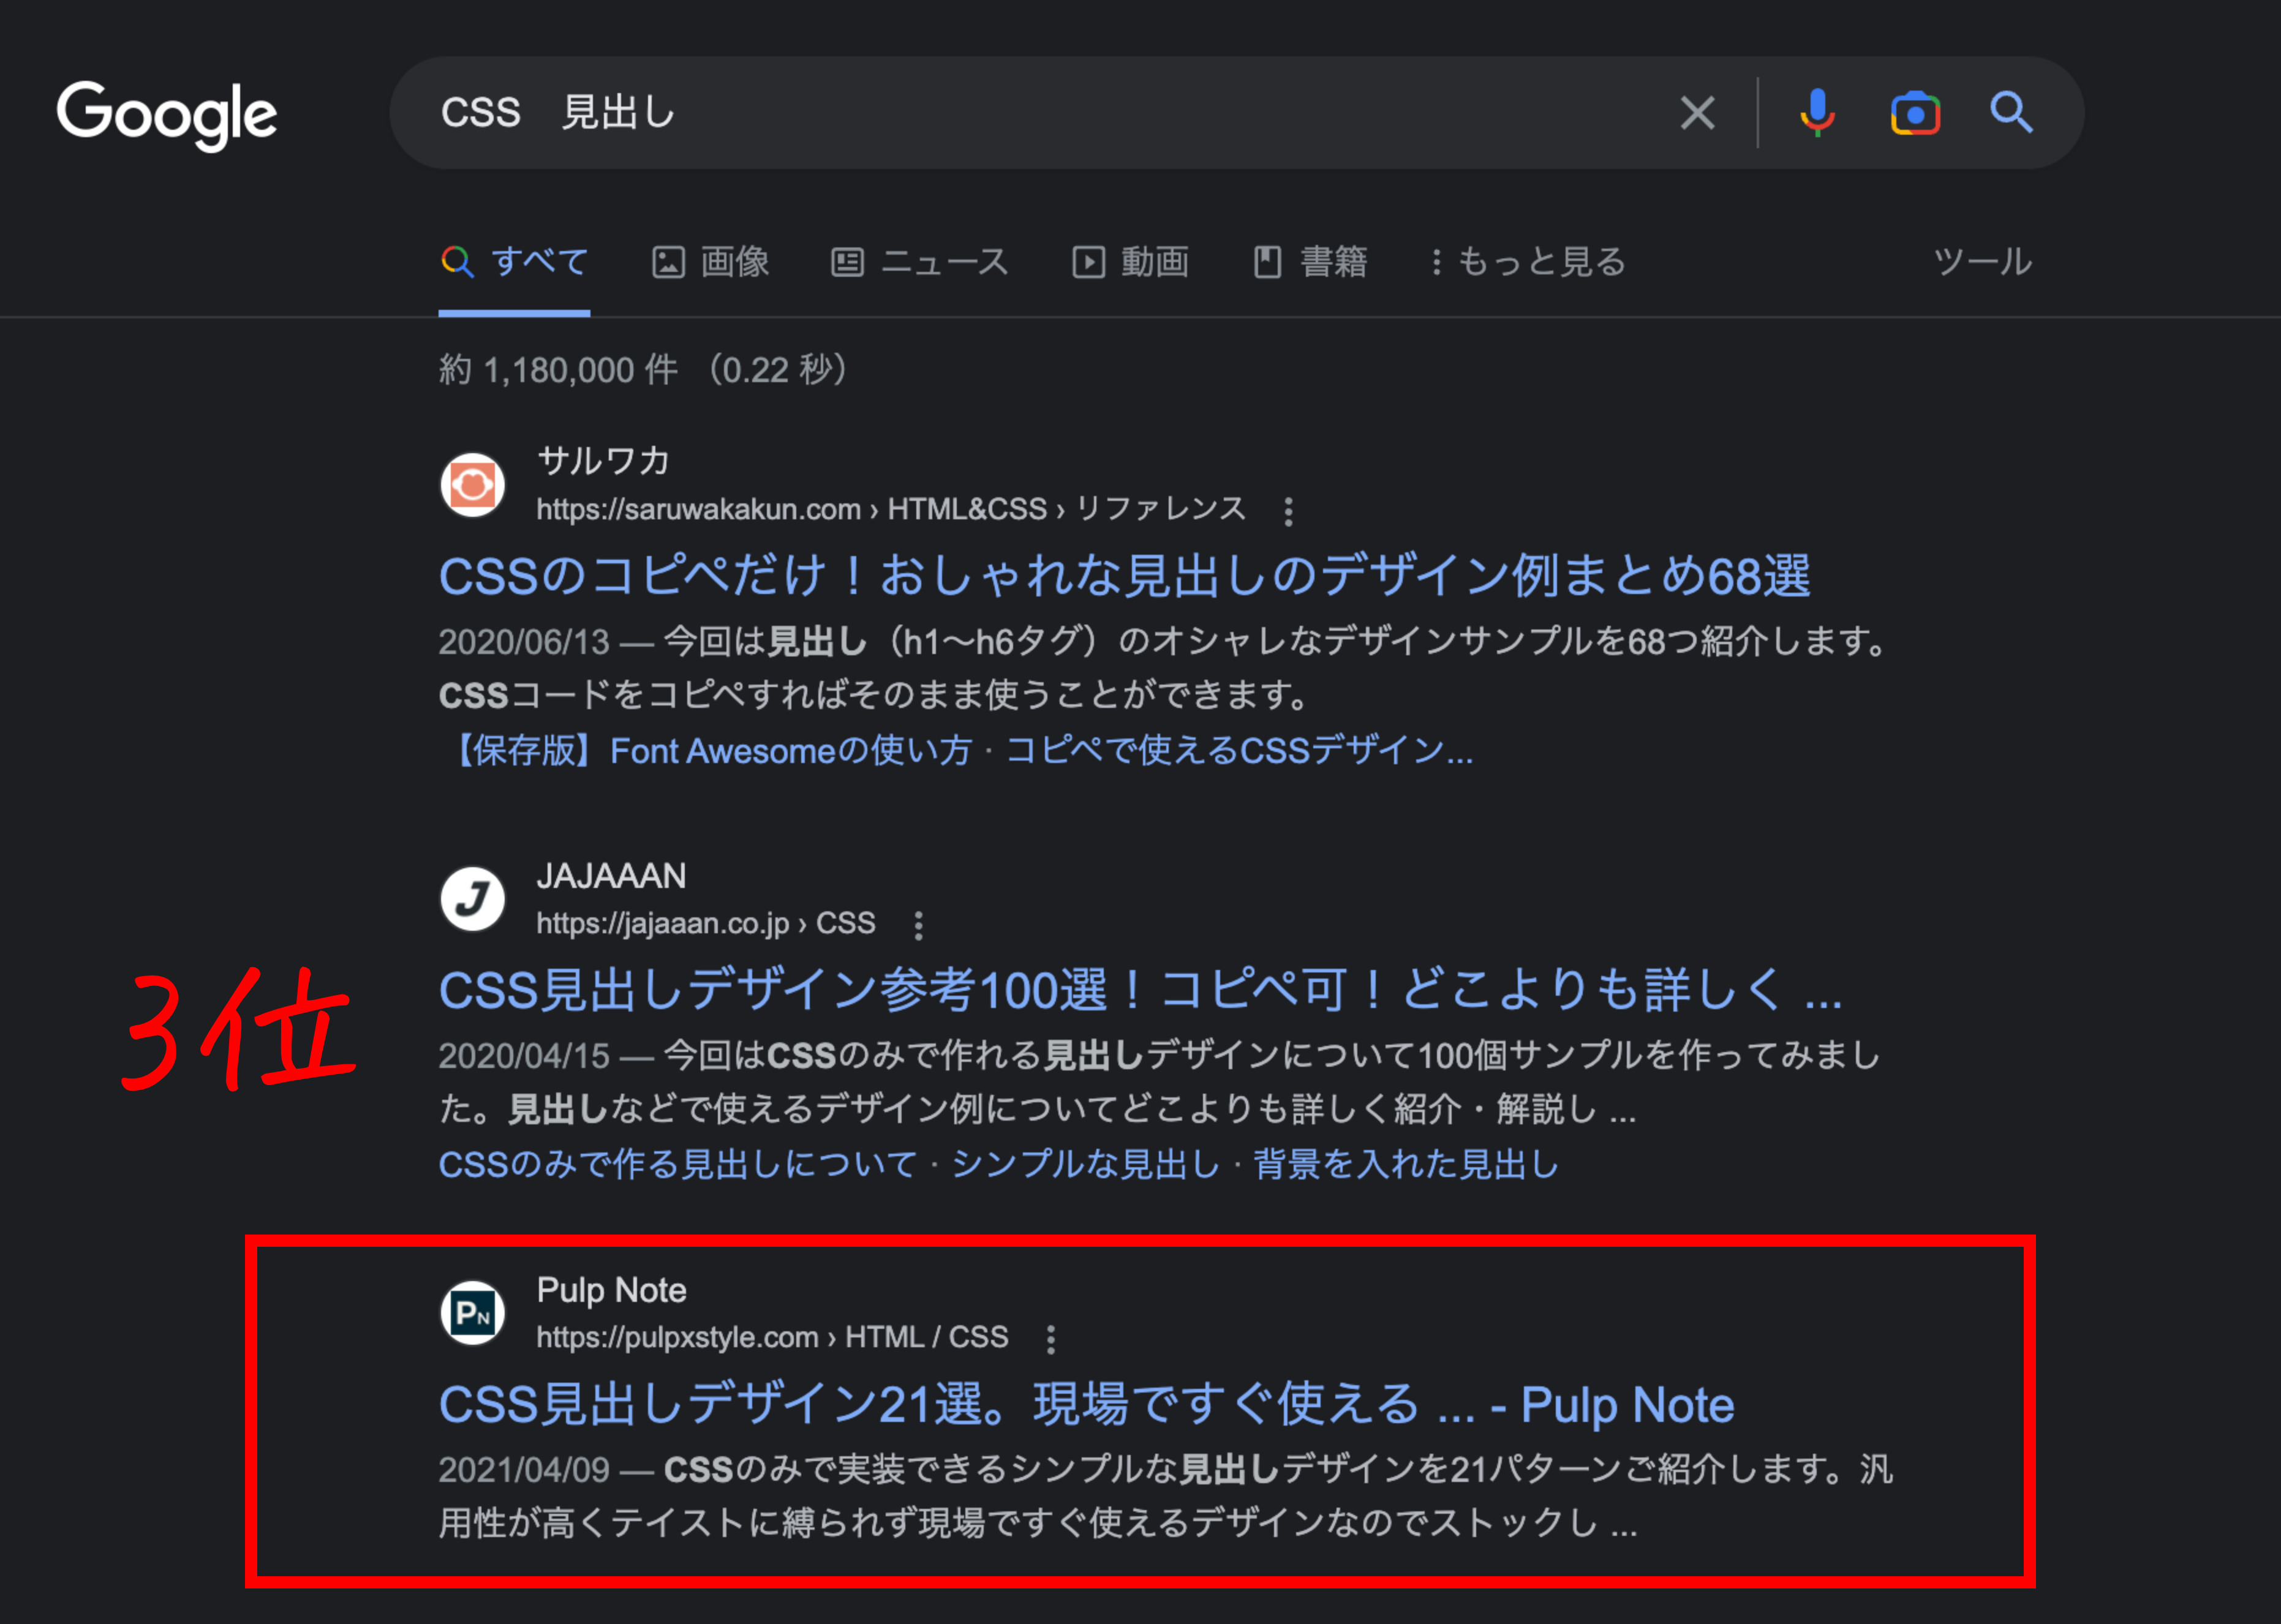Clear the search query with the X icon
The image size is (2281, 1624).
tap(1697, 112)
